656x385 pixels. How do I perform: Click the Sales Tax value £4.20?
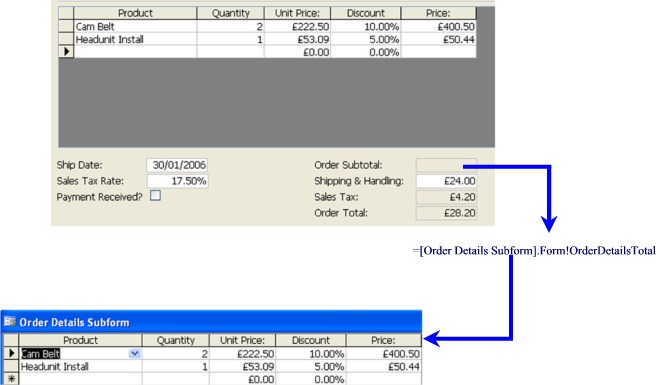click(x=446, y=197)
